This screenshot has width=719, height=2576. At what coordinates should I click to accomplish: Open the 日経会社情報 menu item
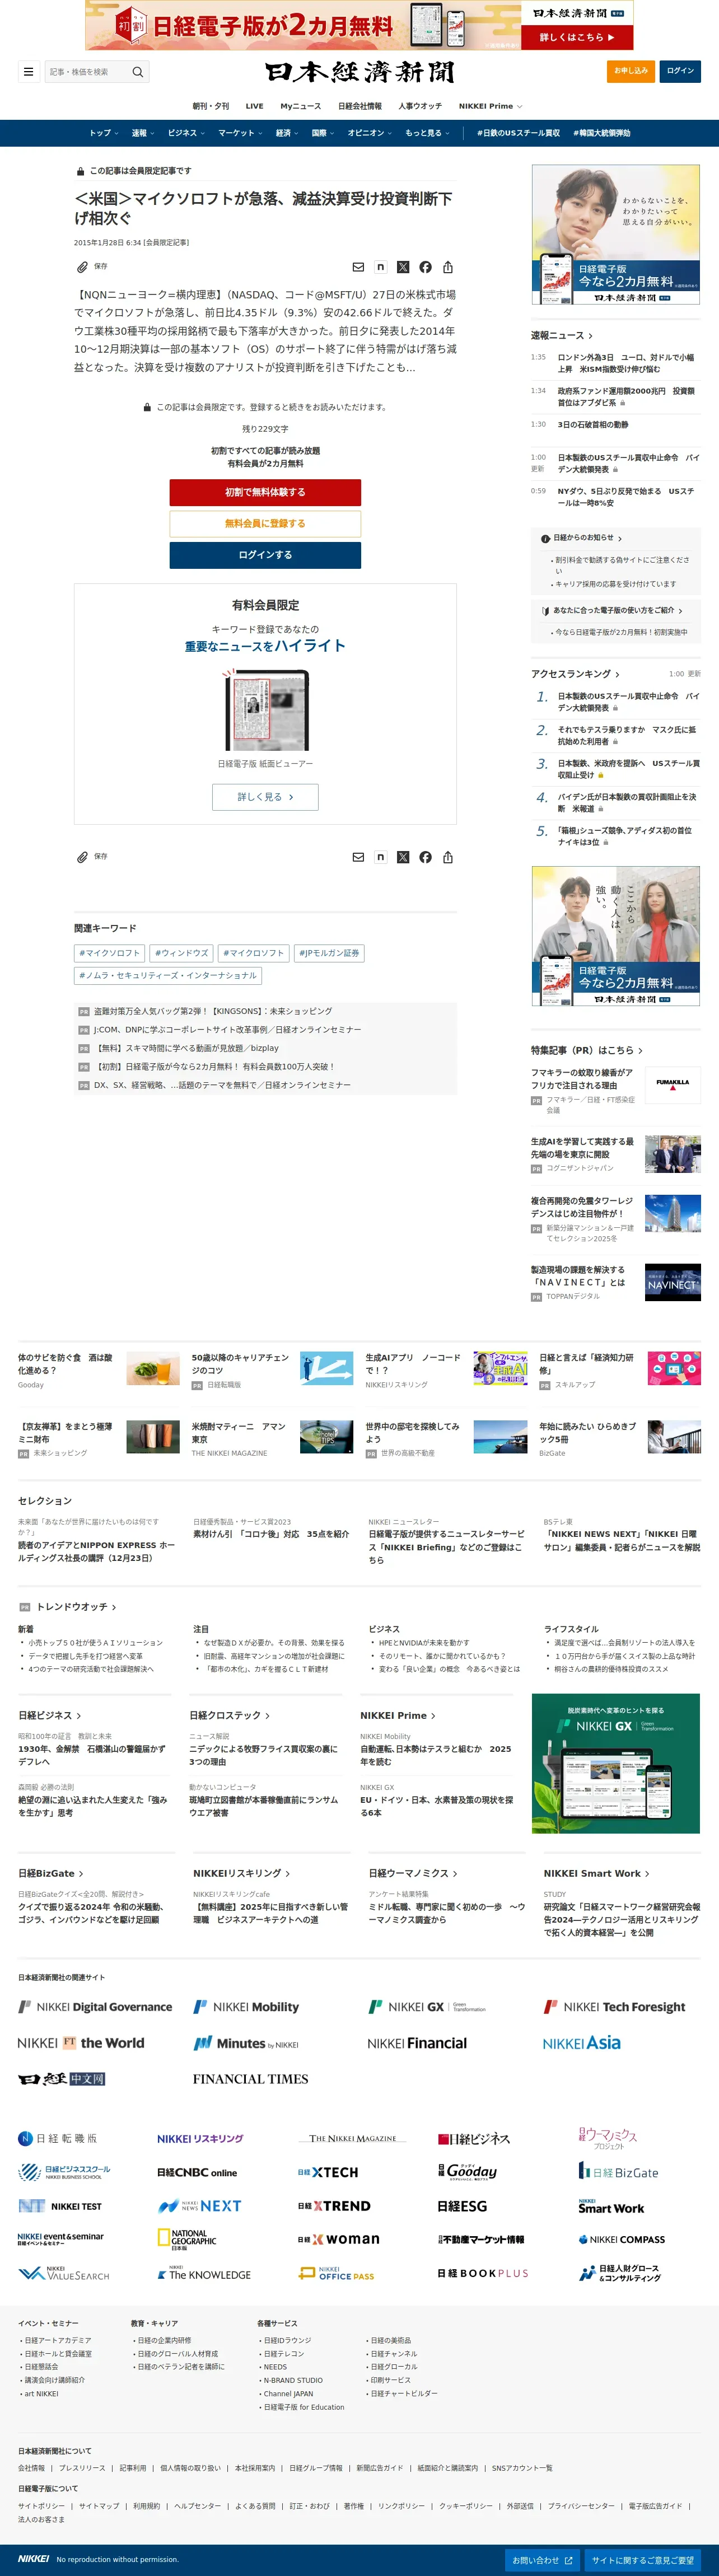point(360,106)
